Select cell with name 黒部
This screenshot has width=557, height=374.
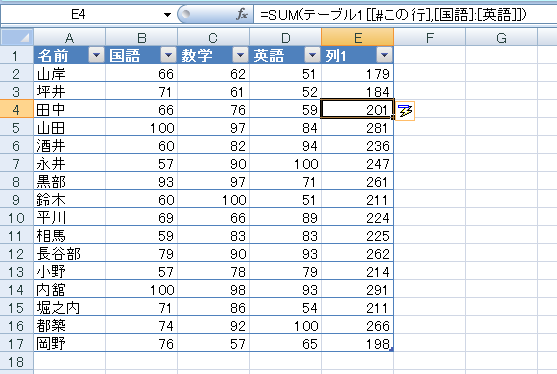70,181
